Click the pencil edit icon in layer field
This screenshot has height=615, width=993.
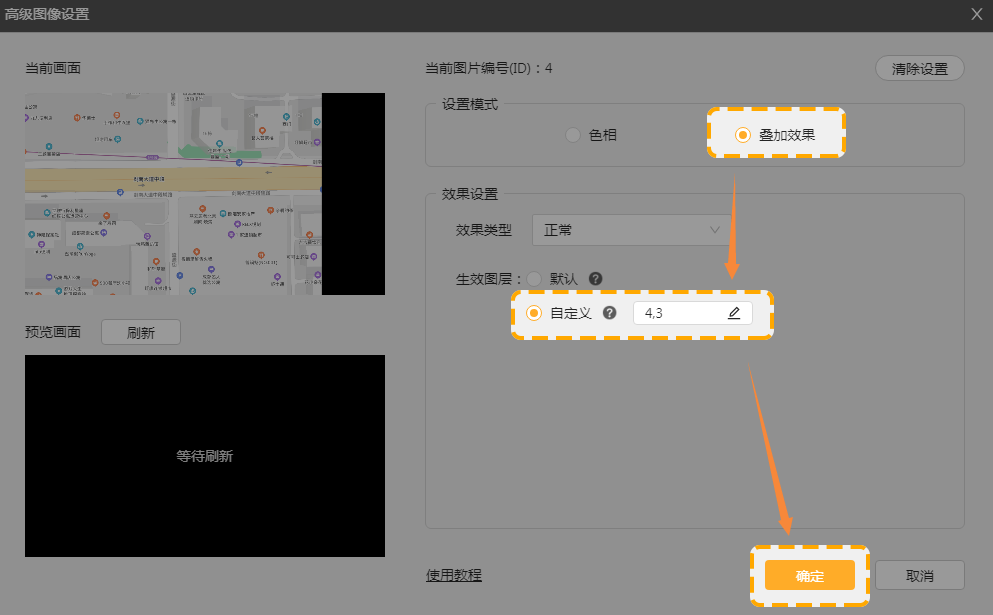coord(734,313)
